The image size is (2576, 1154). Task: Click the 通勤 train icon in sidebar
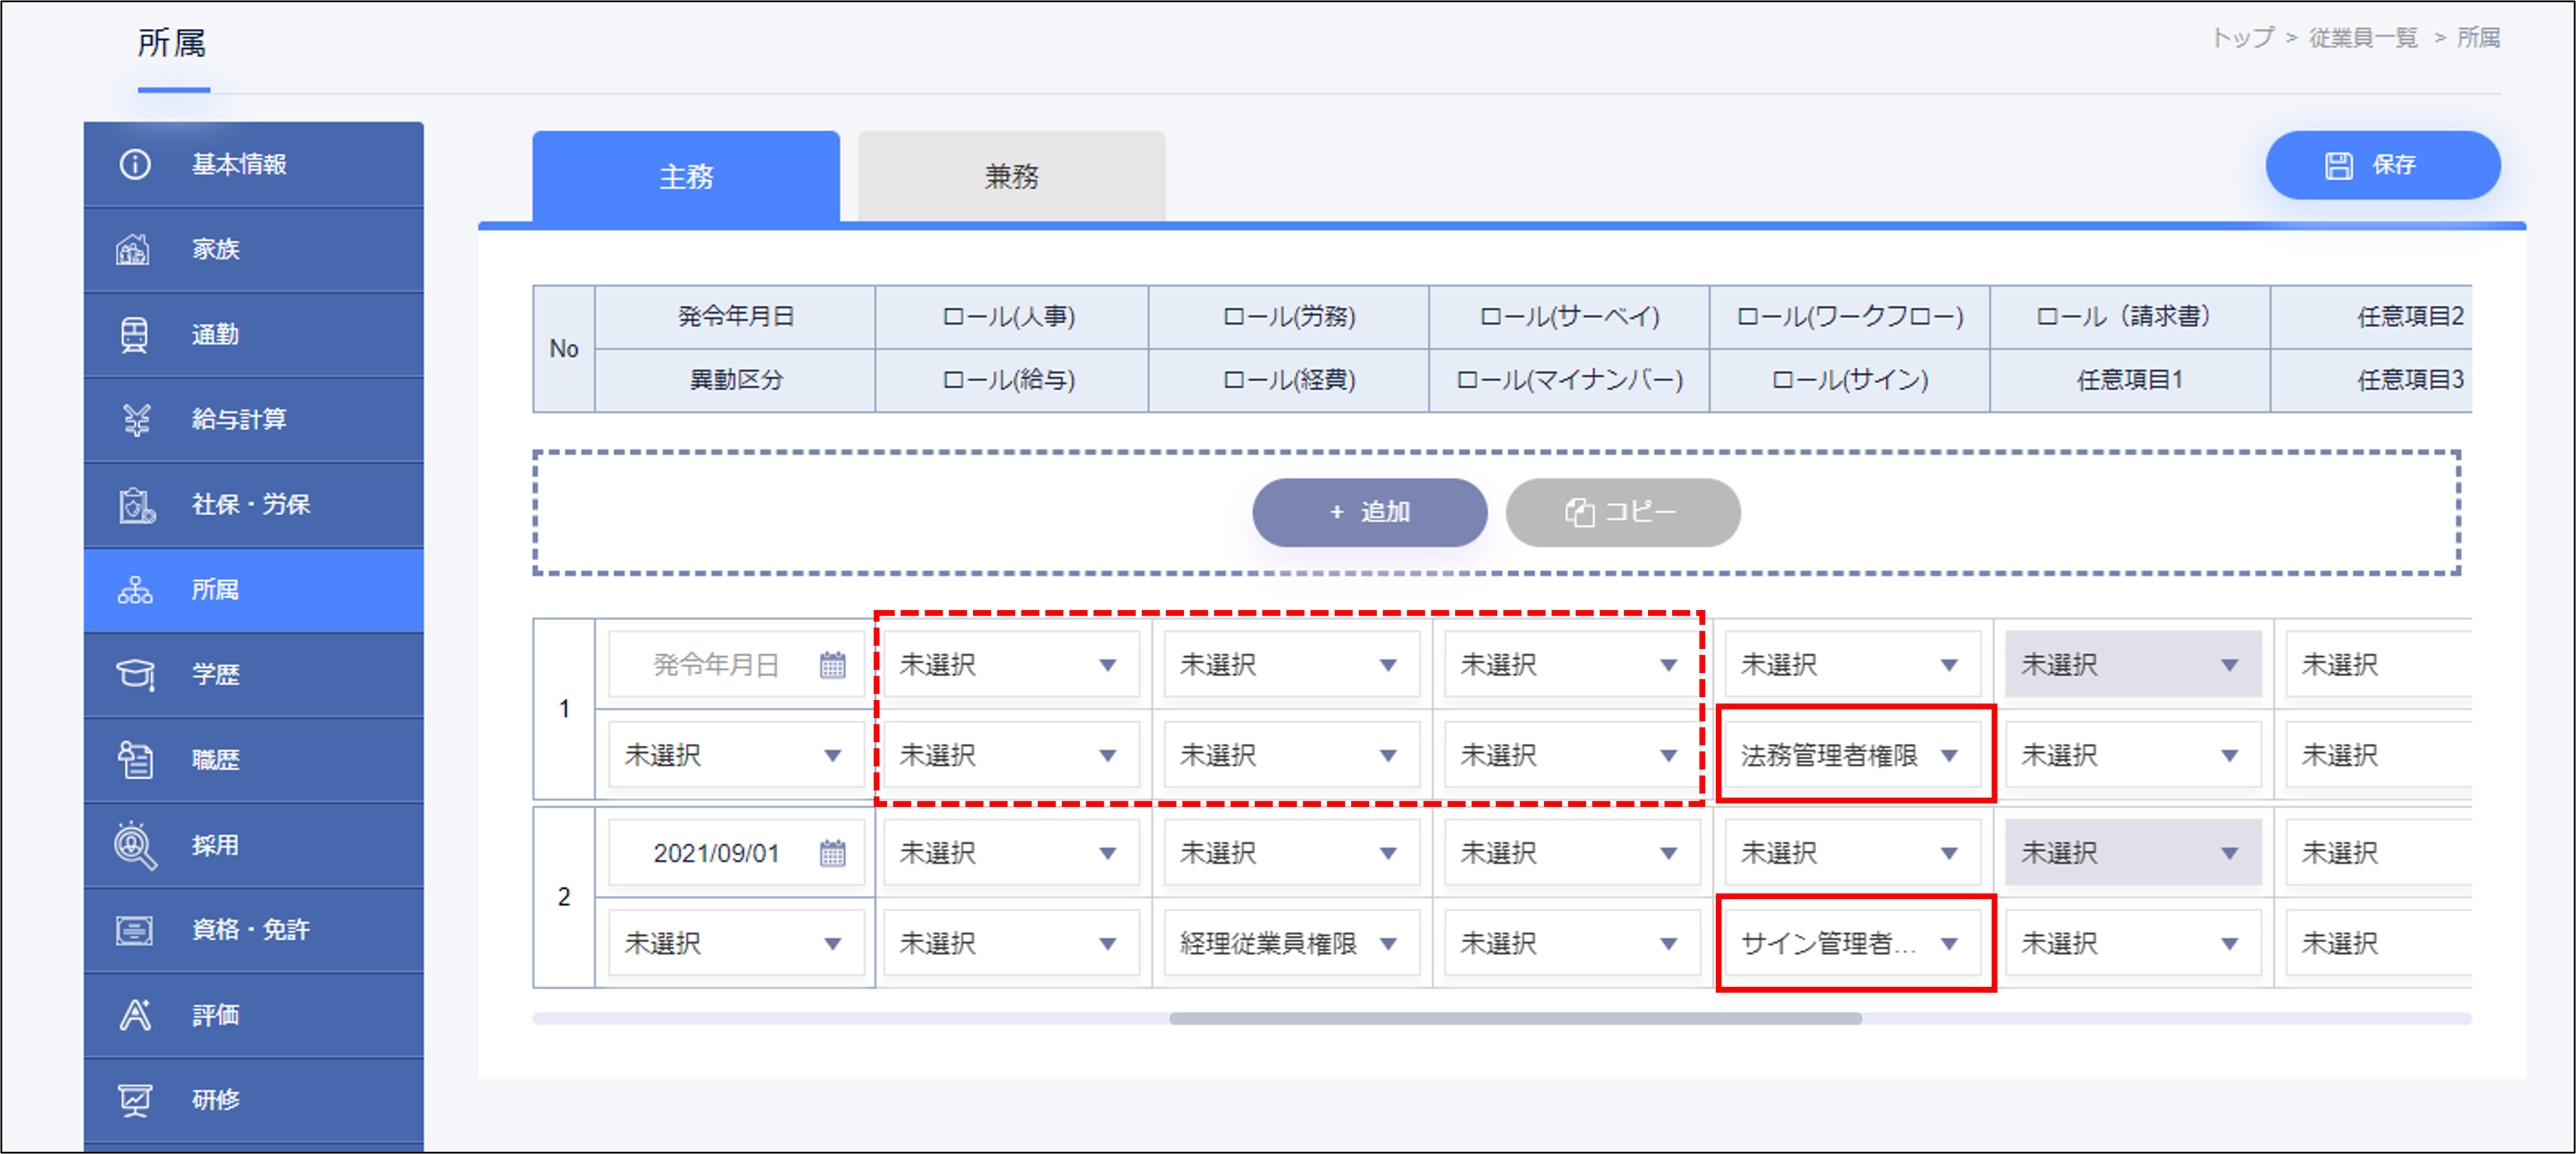(x=134, y=334)
